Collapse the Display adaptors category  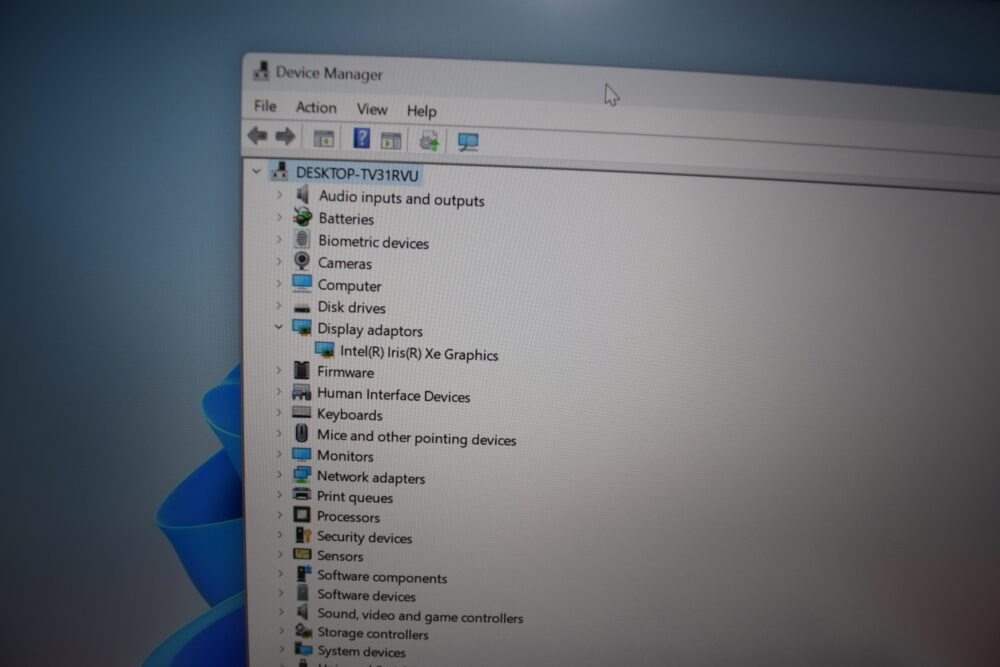click(279, 327)
